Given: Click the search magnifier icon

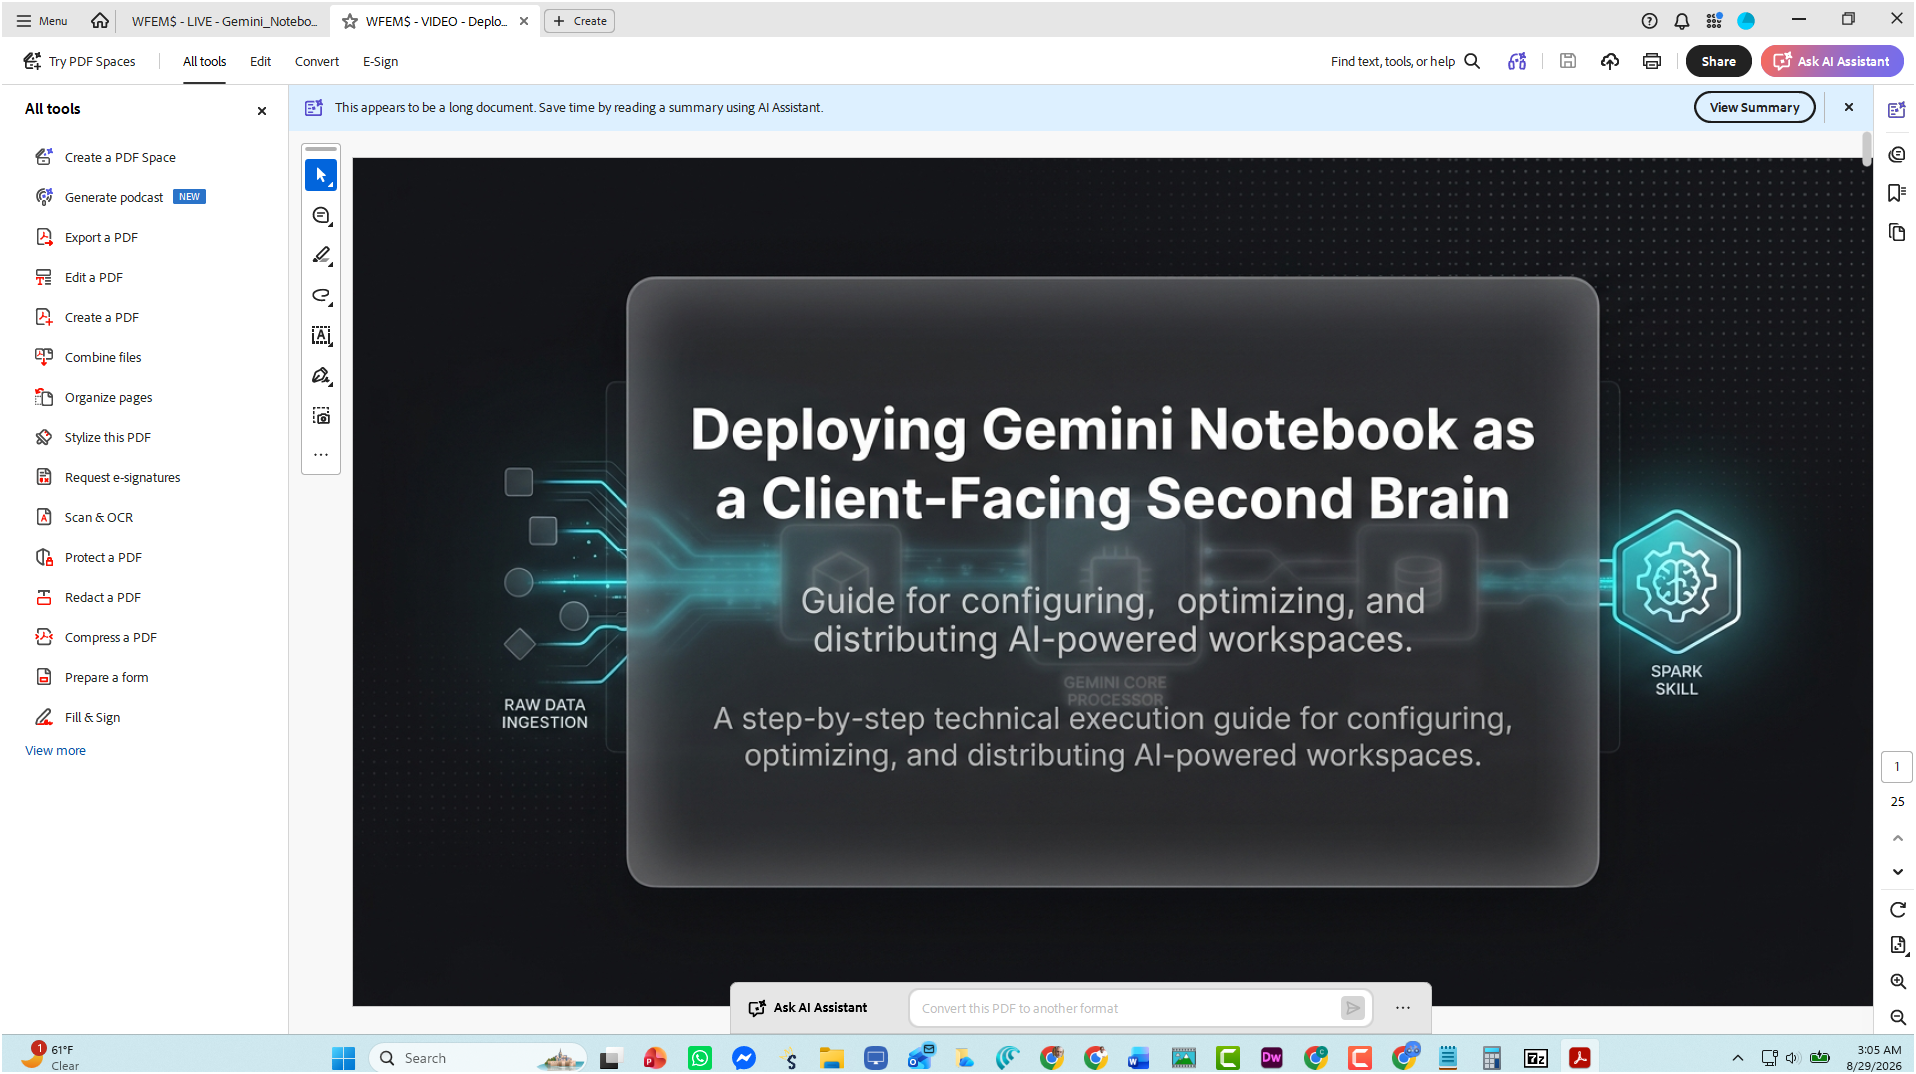Looking at the screenshot, I should (1472, 61).
